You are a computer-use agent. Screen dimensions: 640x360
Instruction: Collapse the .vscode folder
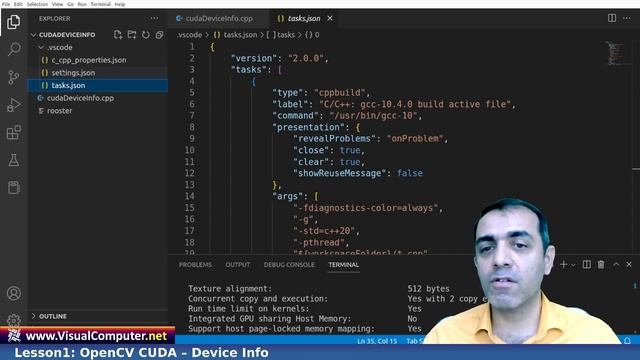click(41, 47)
